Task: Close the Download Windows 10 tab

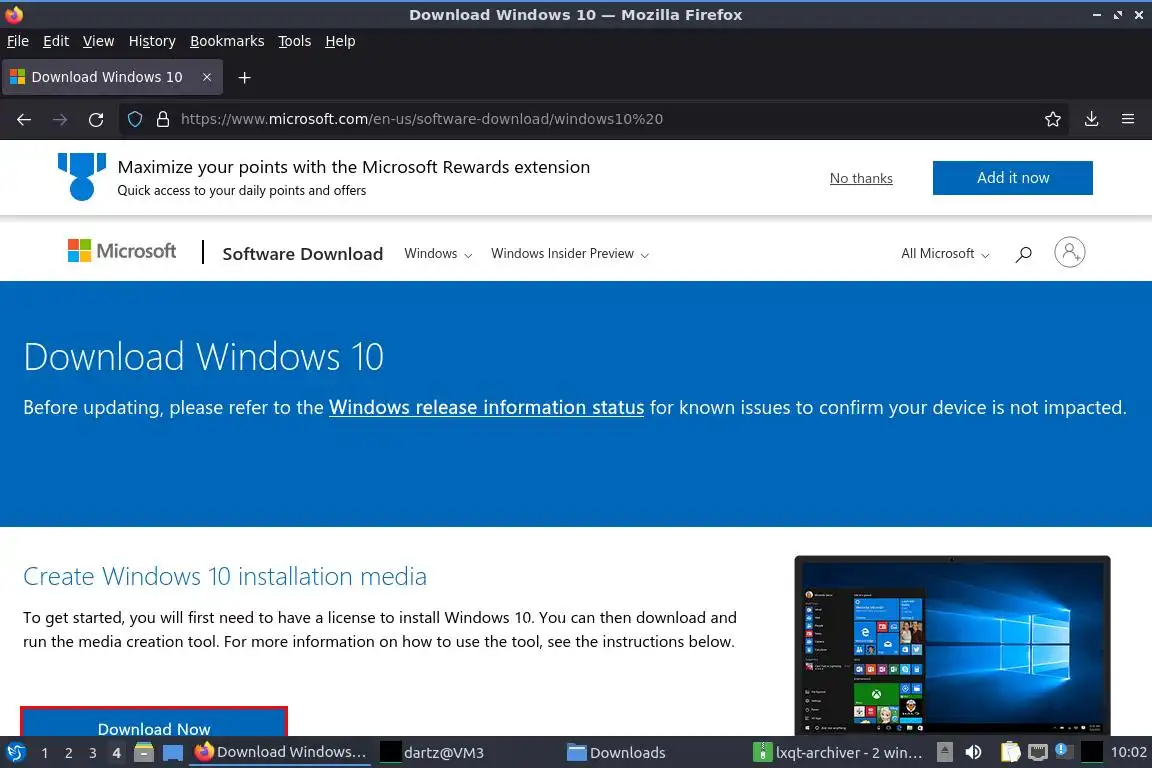Action: tap(207, 77)
